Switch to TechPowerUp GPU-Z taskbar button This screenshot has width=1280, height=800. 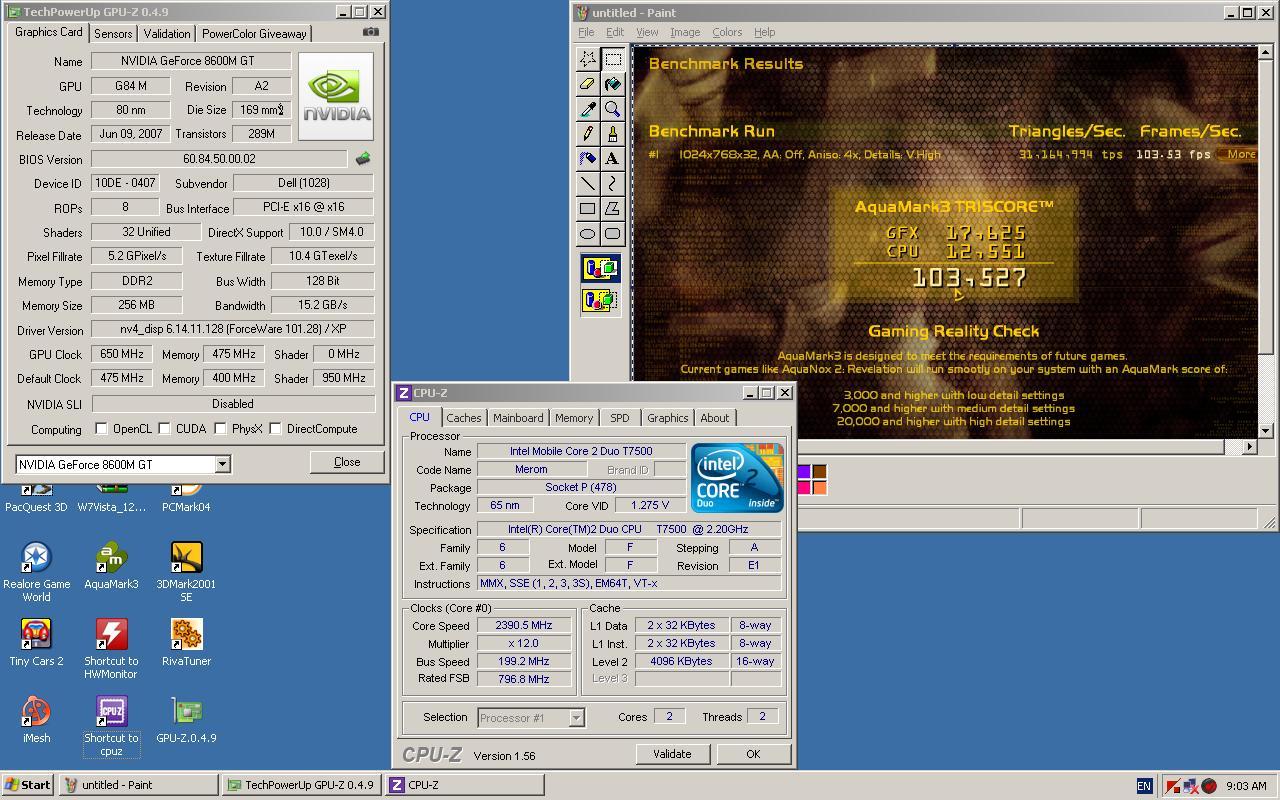pyautogui.click(x=301, y=785)
